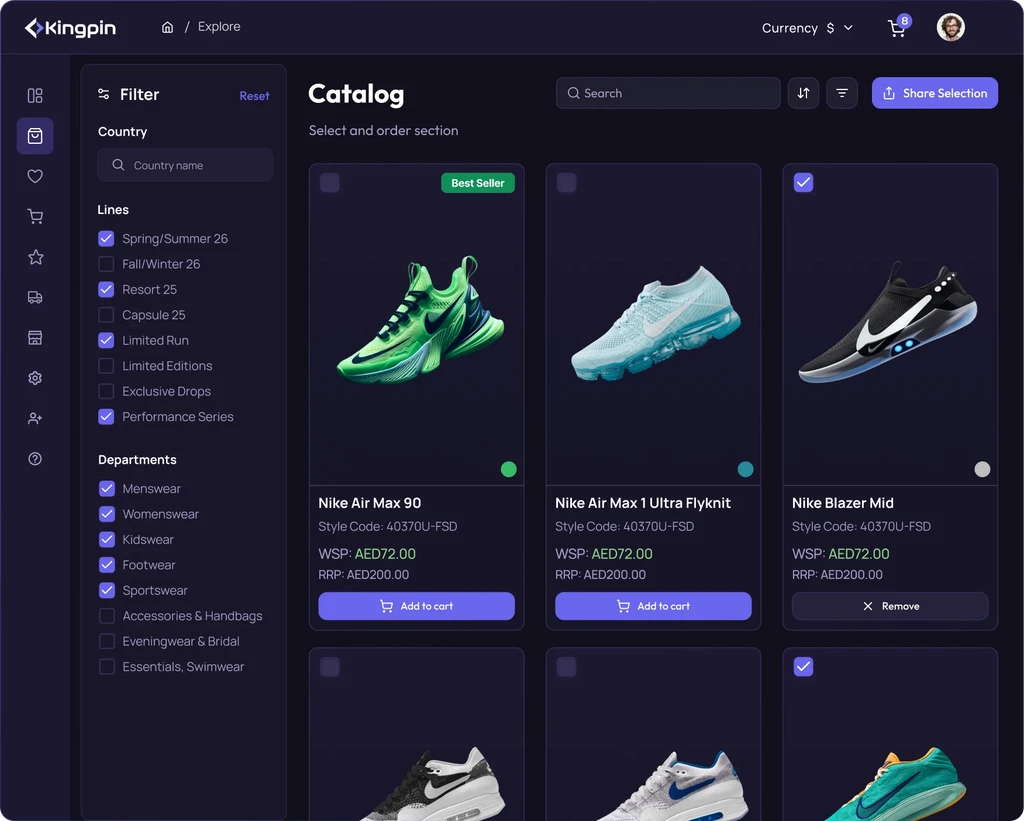Open the filter options icon beside the sort button
The image size is (1024, 821).
pyautogui.click(x=842, y=93)
